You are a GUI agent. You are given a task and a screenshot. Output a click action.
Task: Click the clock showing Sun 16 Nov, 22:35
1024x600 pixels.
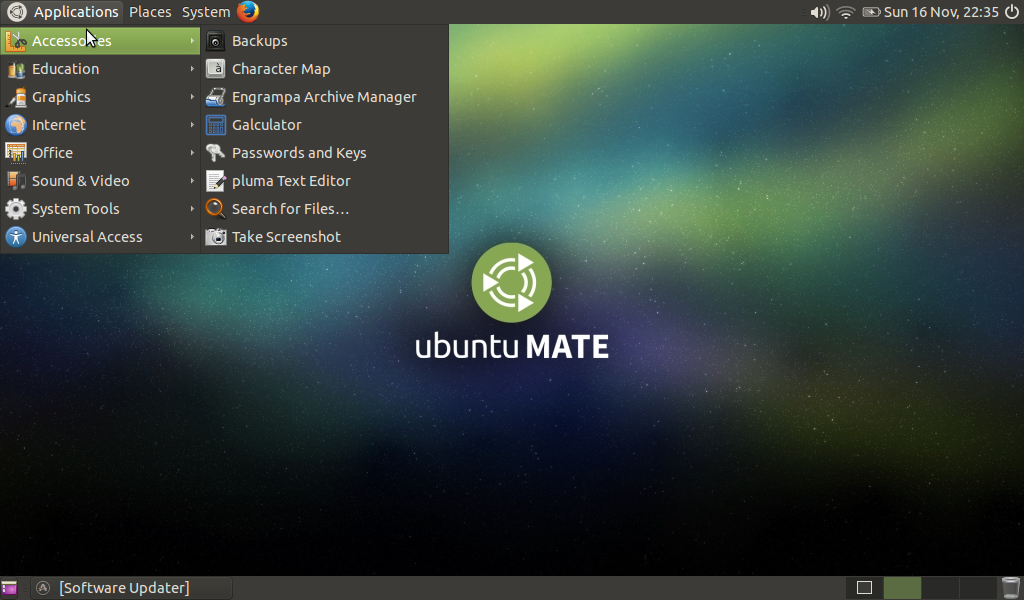click(941, 12)
